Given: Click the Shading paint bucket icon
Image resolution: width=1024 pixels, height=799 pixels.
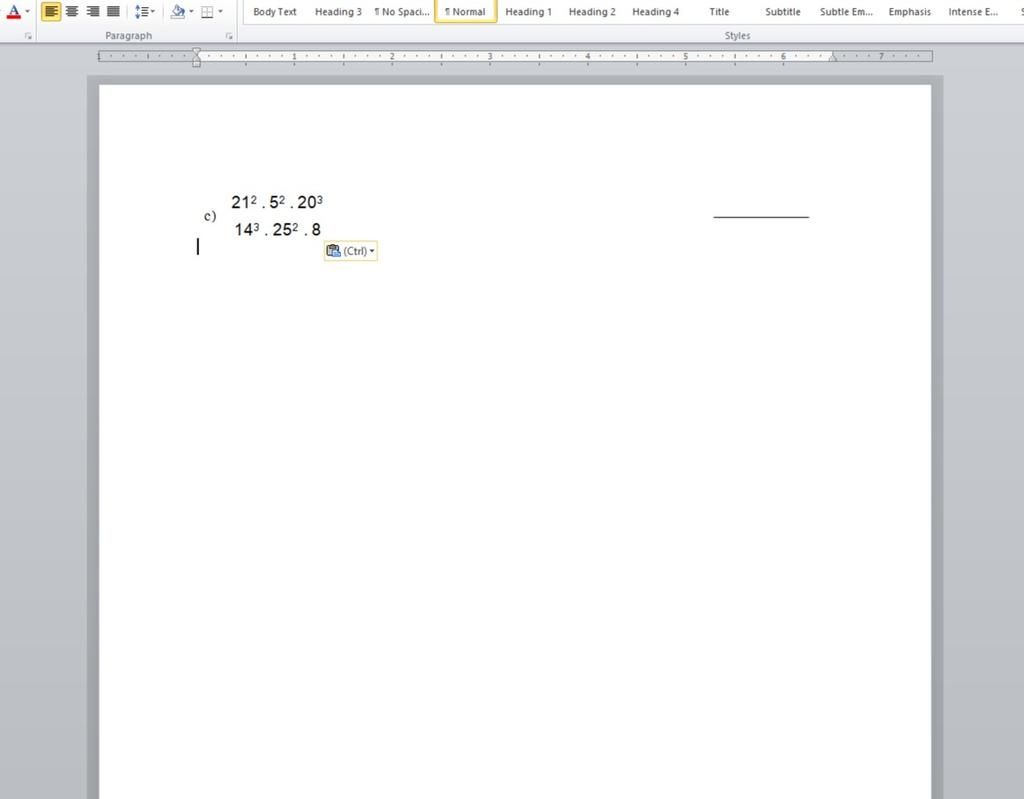Looking at the screenshot, I should 177,11.
